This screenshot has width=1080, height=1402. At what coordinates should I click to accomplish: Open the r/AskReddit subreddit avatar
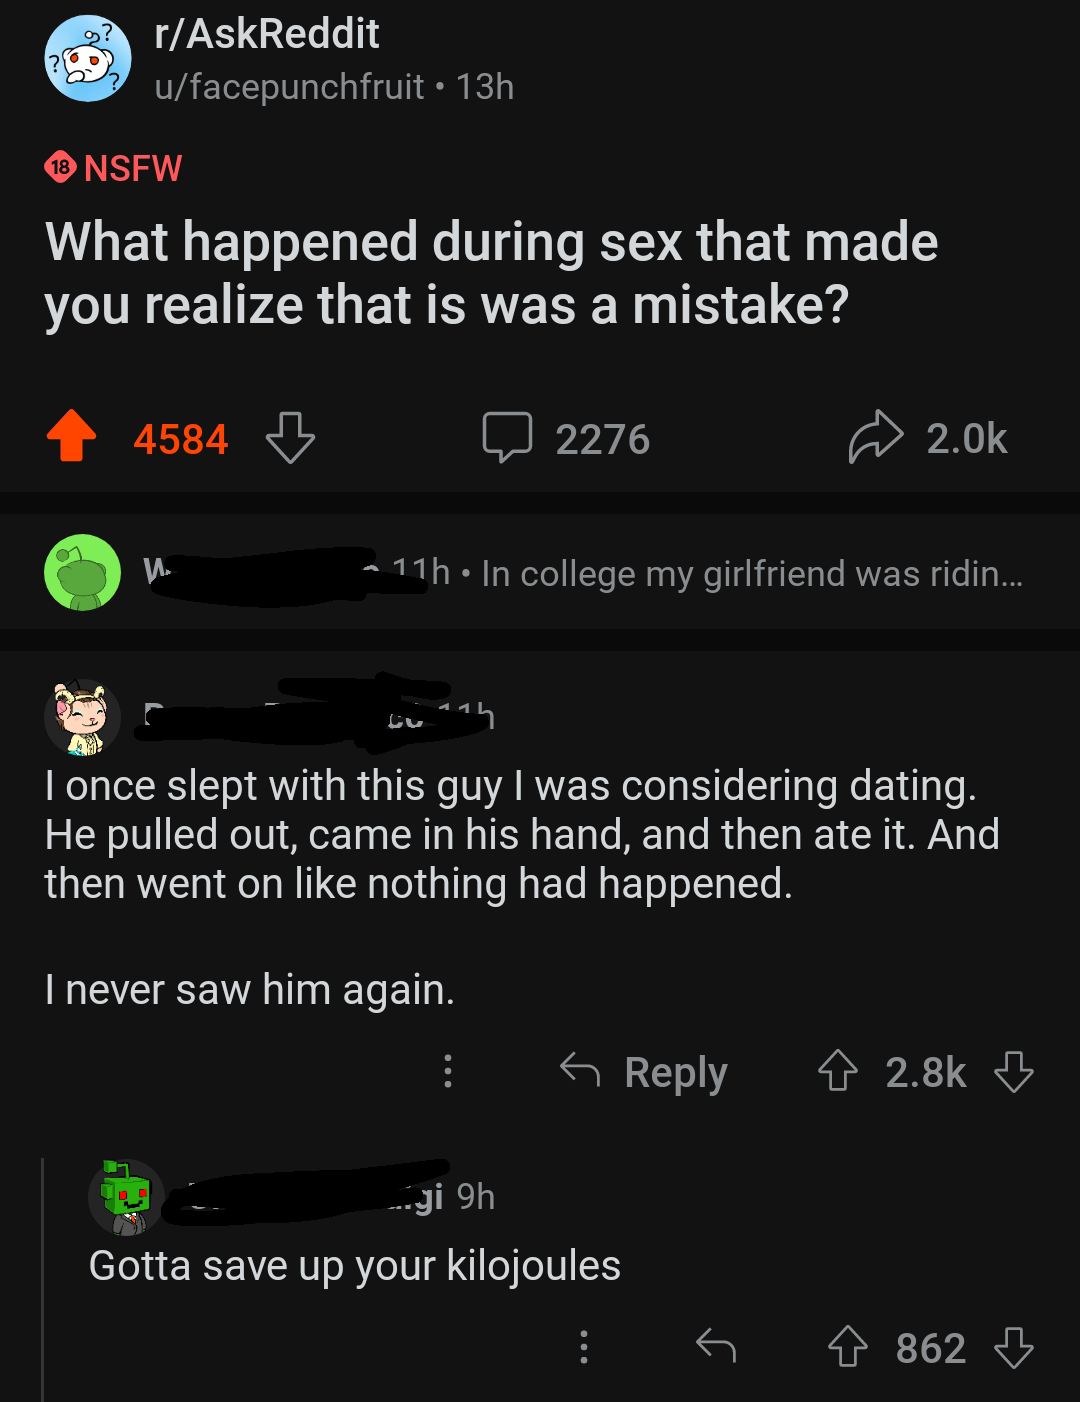tap(84, 60)
